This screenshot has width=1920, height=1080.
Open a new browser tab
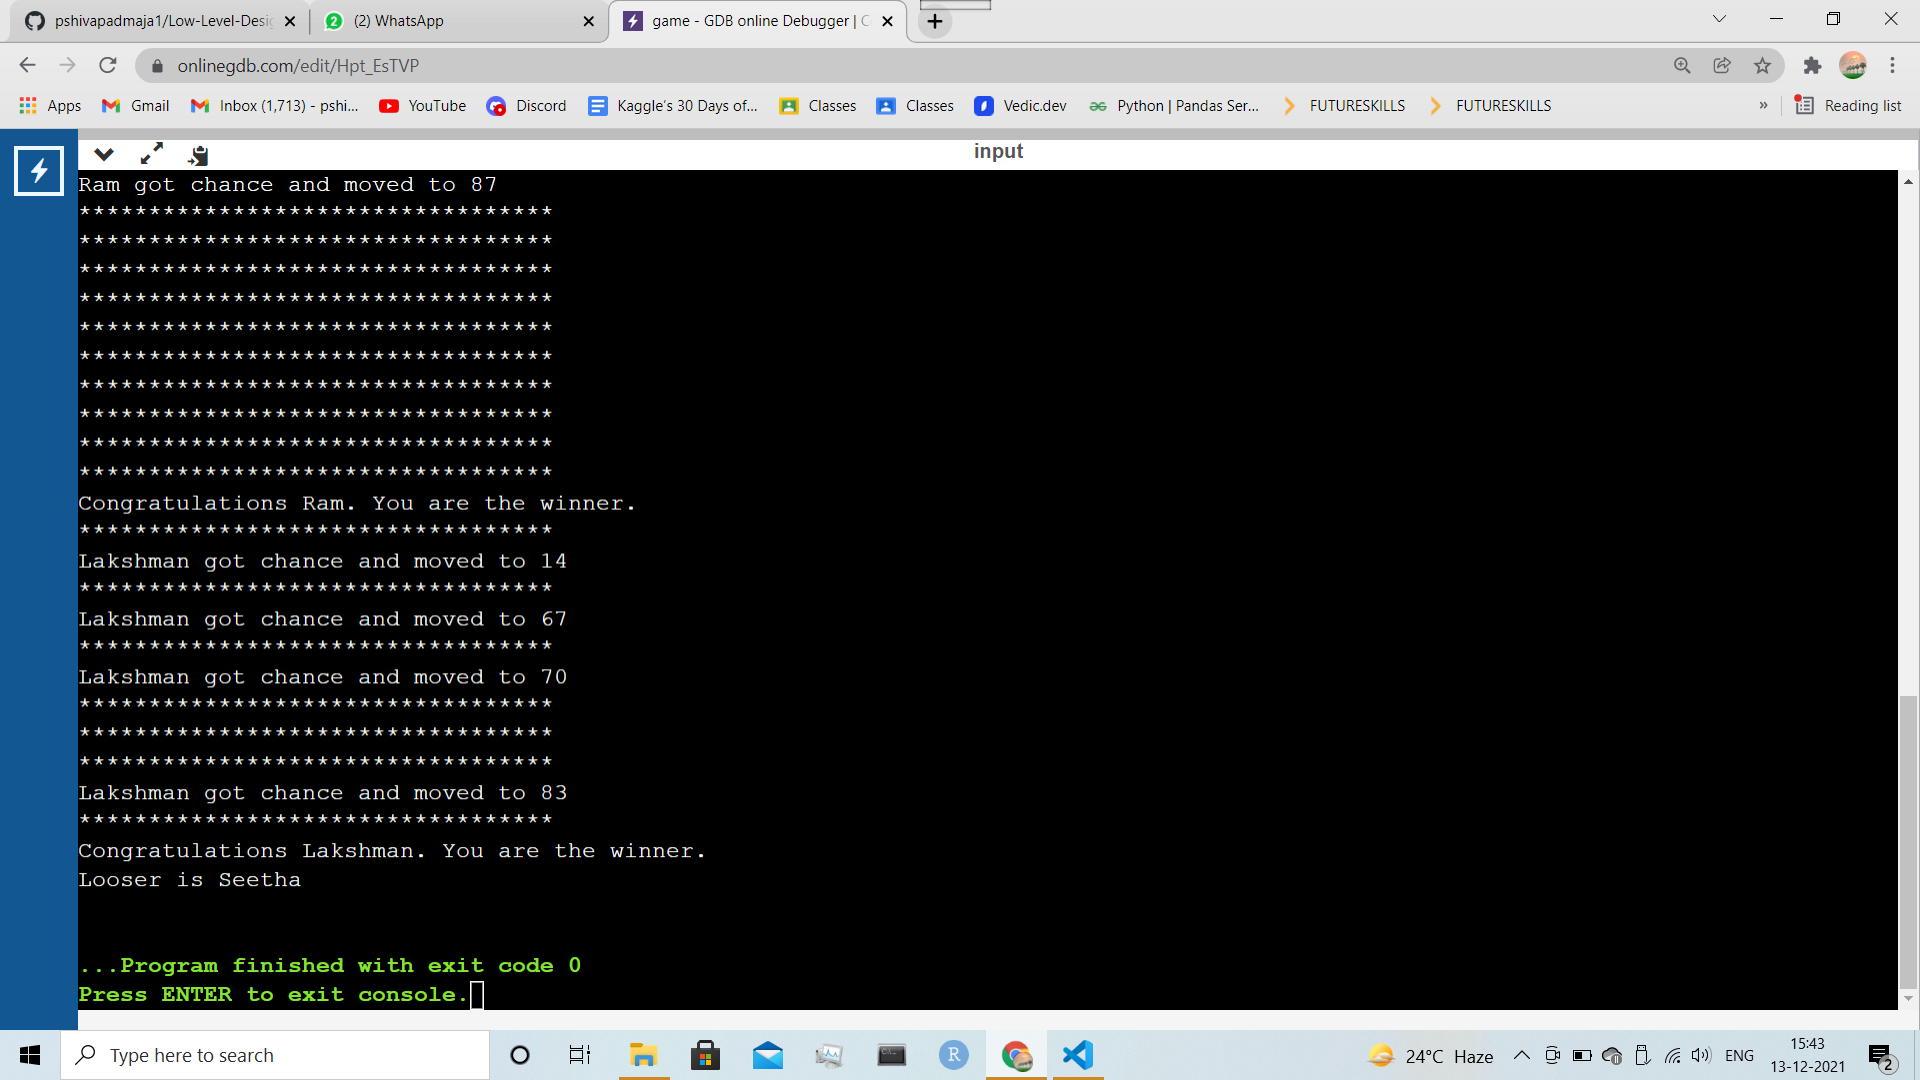click(x=935, y=21)
